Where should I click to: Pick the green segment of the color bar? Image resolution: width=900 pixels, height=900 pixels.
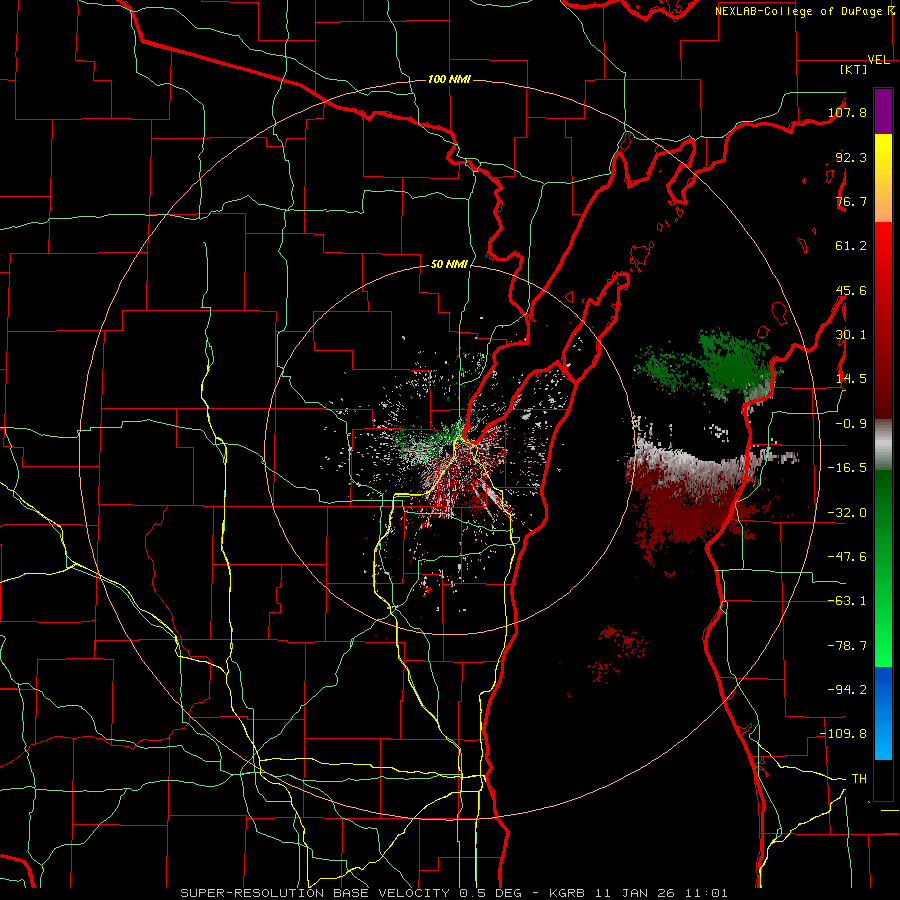883,568
